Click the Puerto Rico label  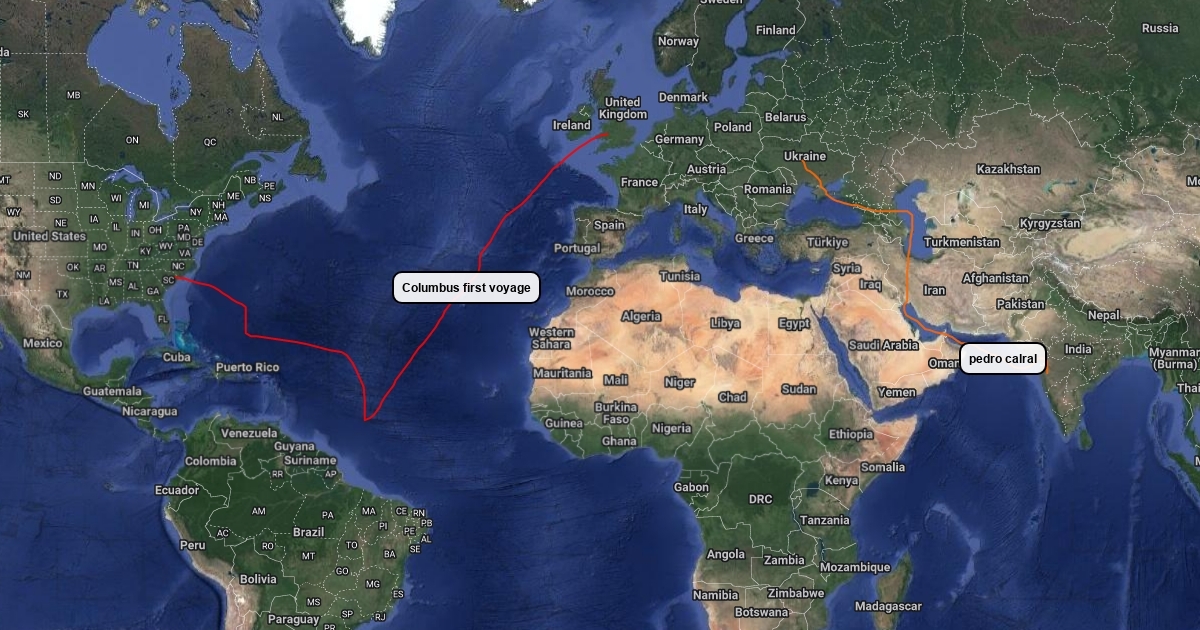click(247, 367)
